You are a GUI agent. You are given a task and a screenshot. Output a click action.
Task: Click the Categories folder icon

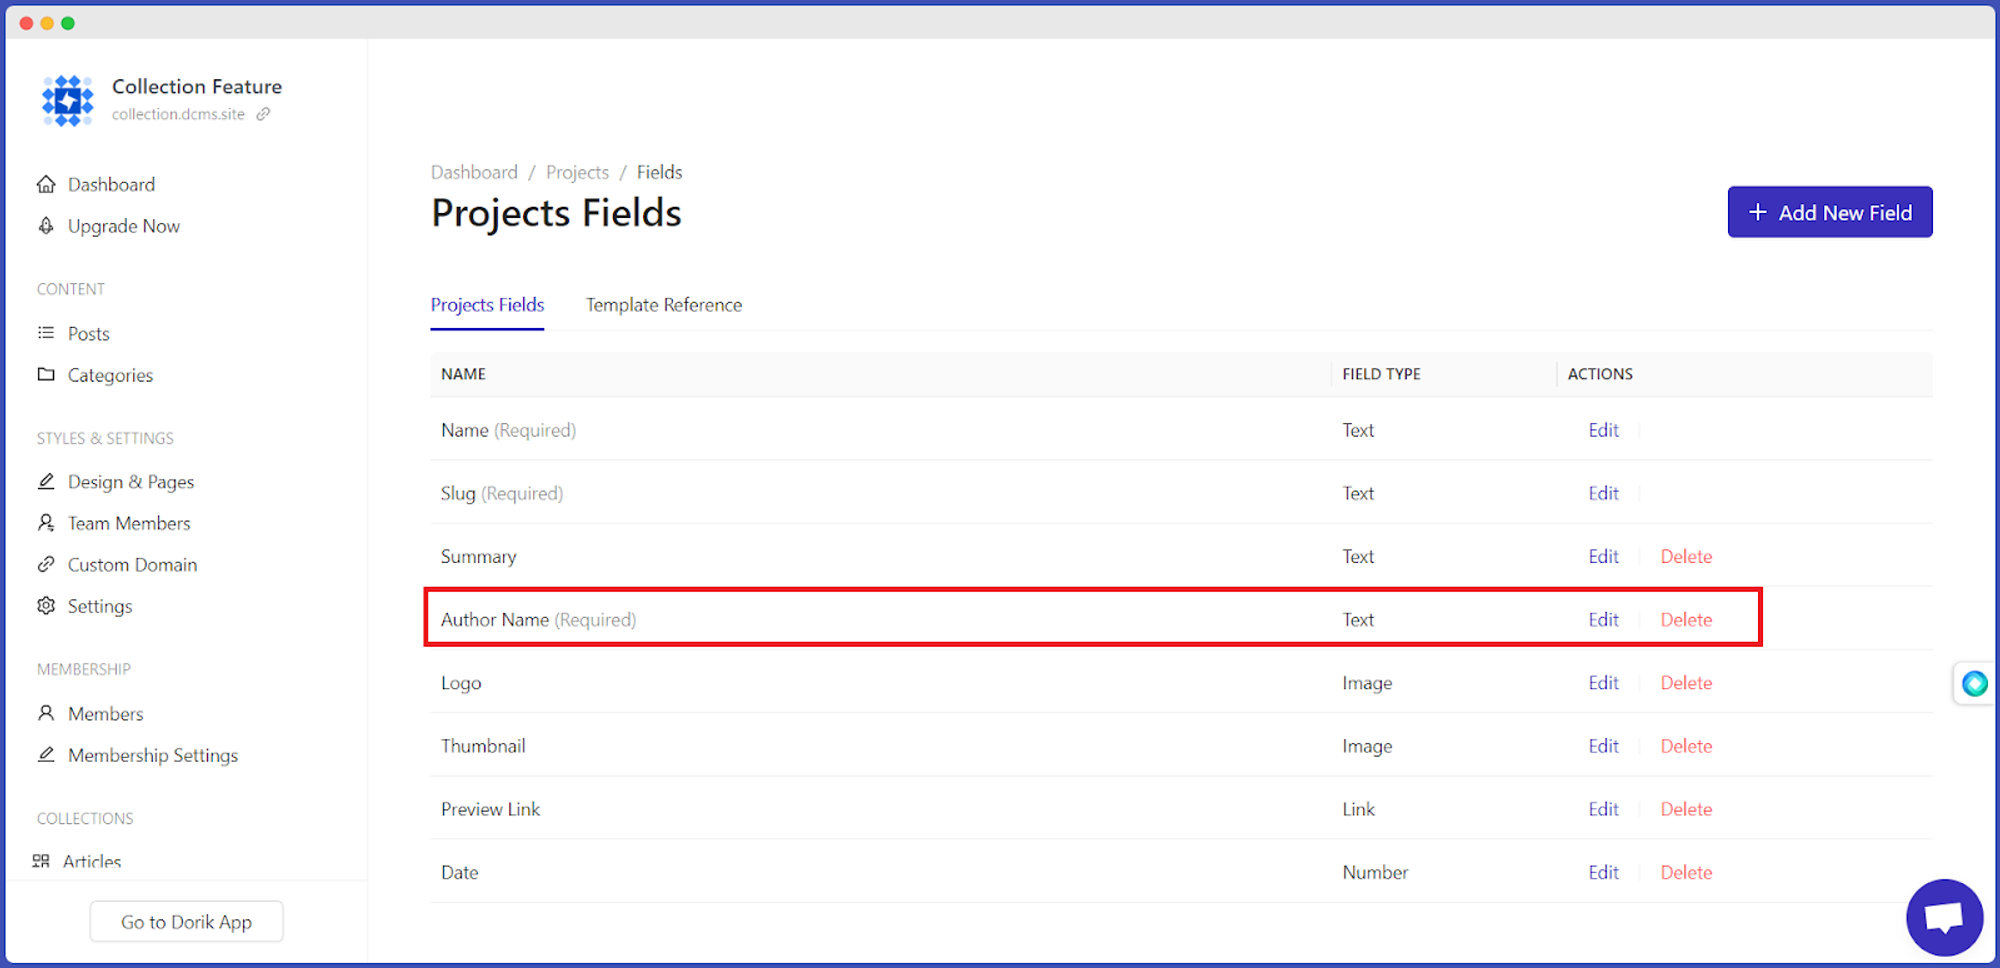[x=46, y=374]
